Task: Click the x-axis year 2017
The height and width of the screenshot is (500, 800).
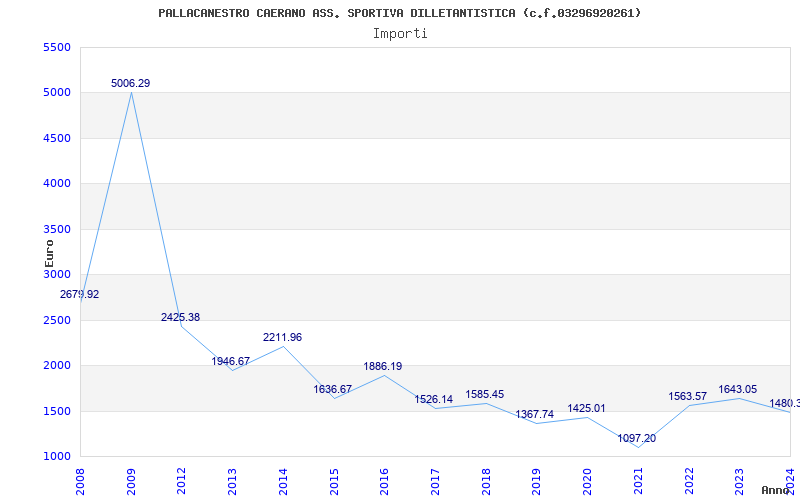Action: pos(435,482)
